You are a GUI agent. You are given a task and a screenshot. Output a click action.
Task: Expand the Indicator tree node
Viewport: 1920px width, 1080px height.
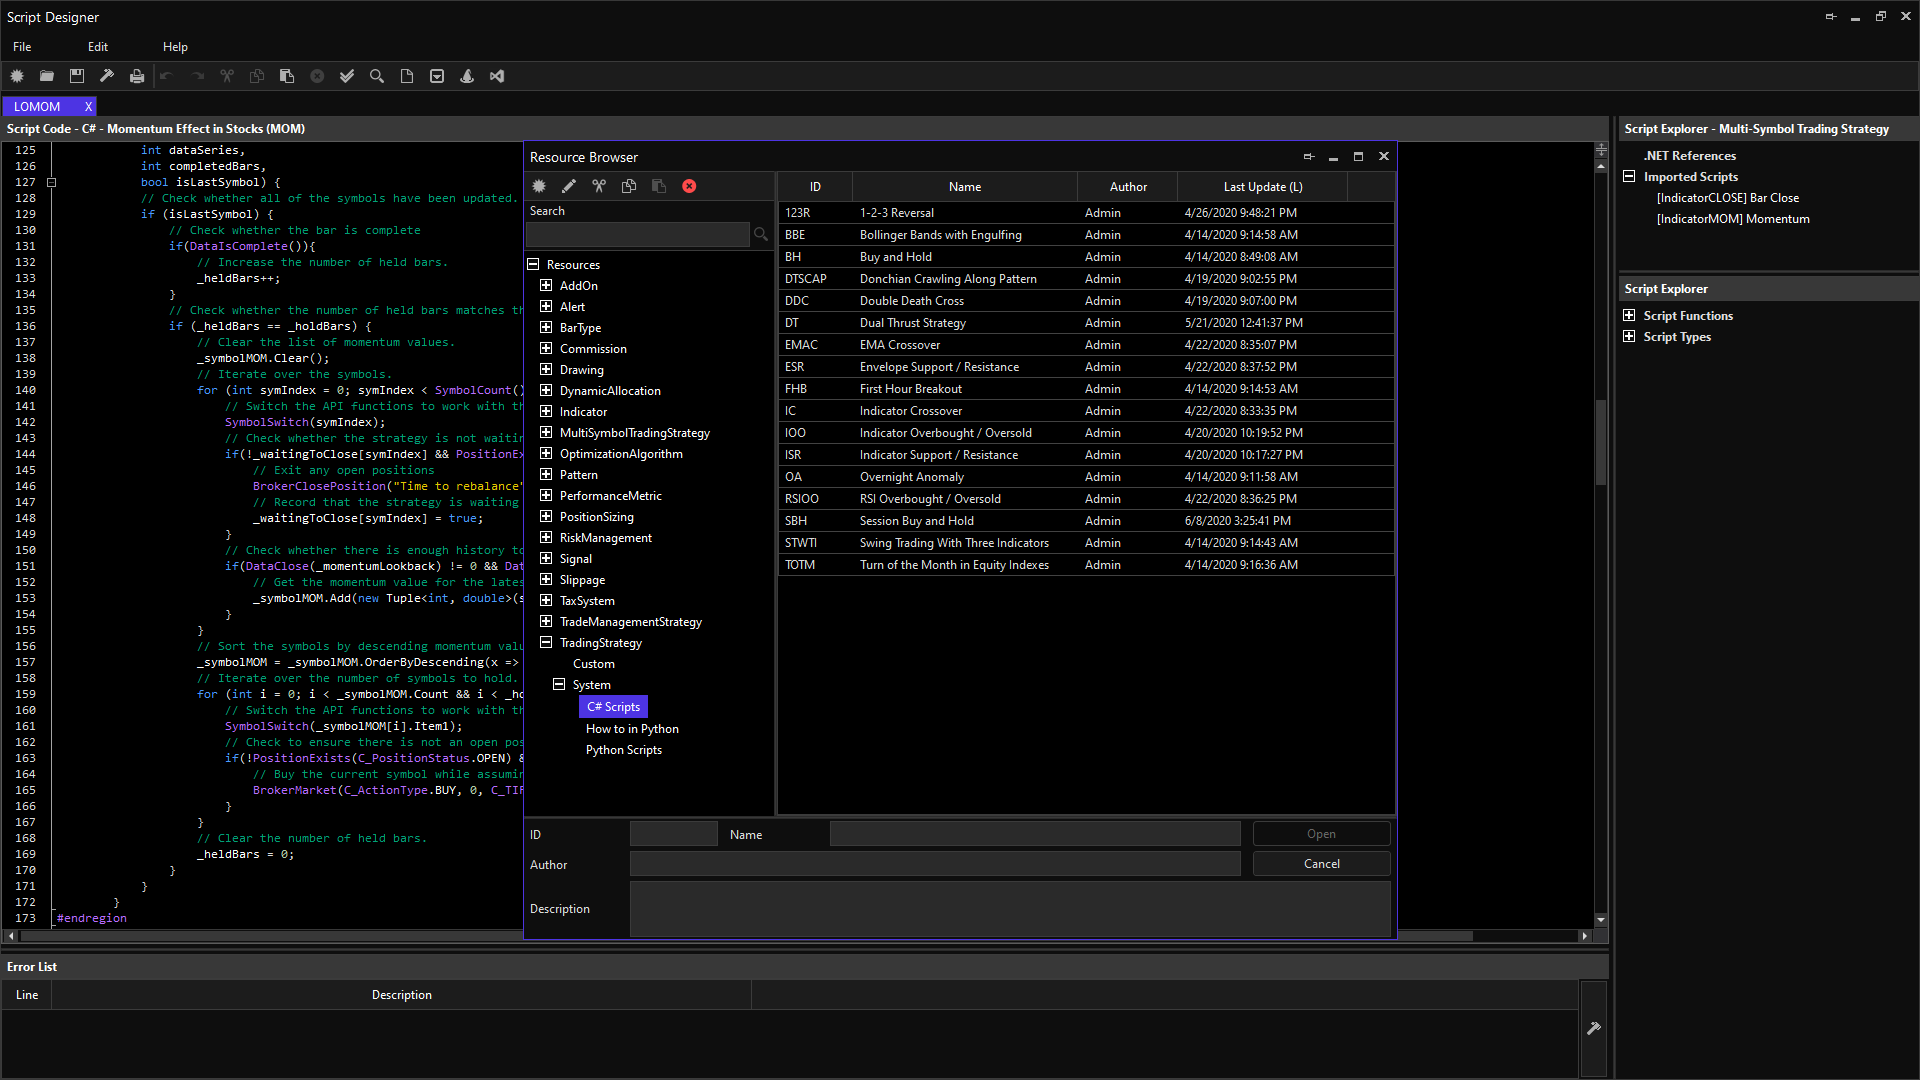tap(546, 411)
